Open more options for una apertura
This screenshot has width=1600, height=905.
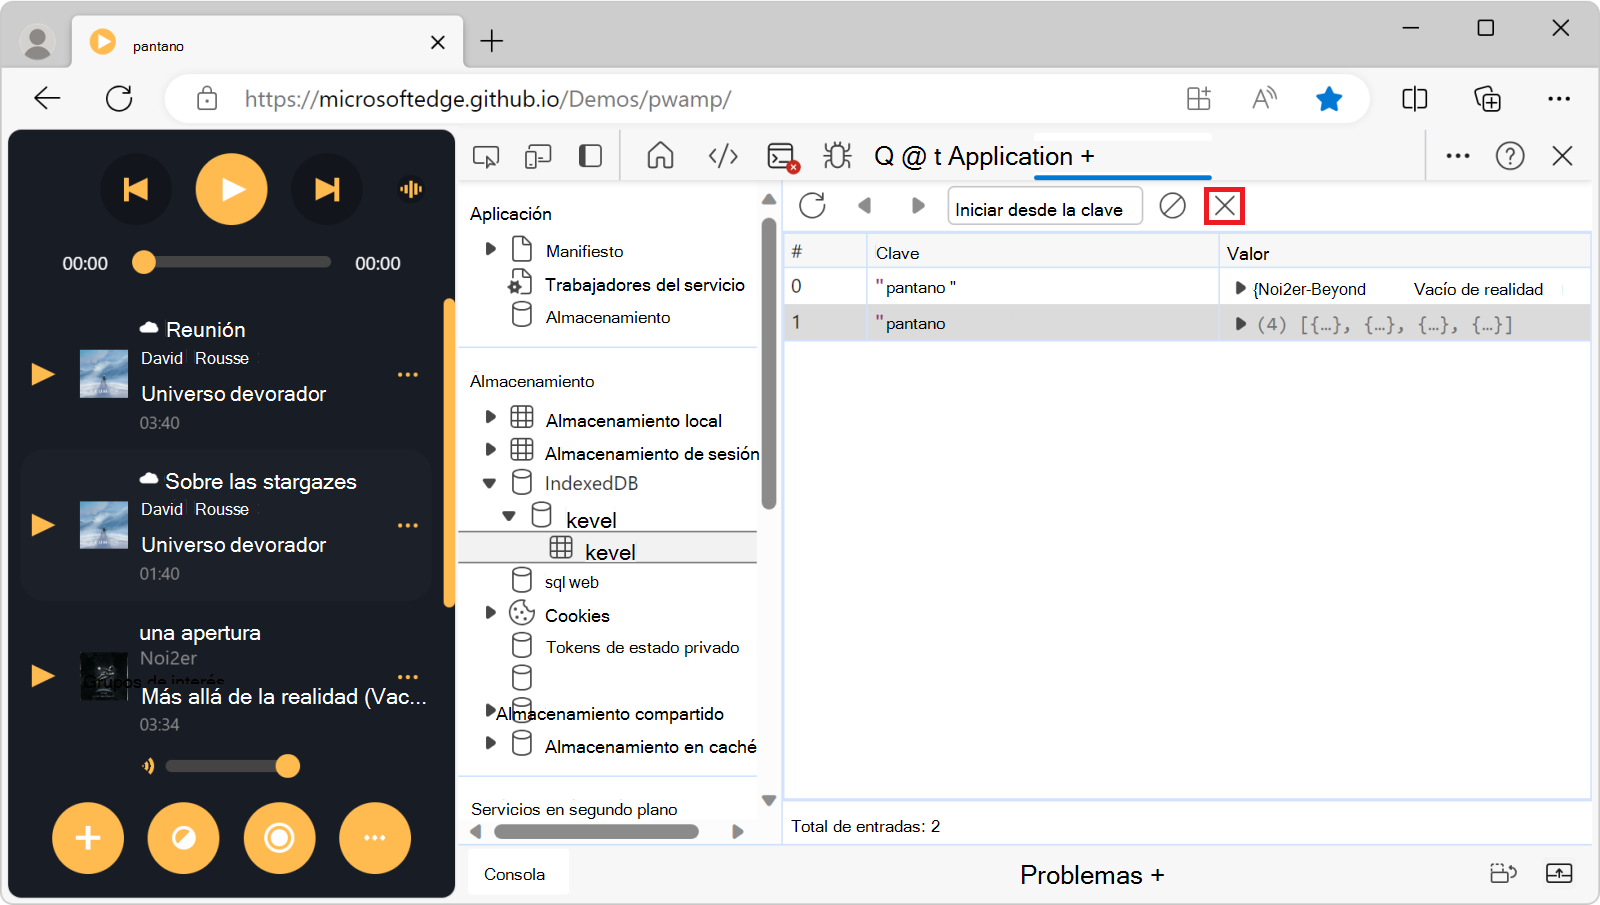pos(408,676)
